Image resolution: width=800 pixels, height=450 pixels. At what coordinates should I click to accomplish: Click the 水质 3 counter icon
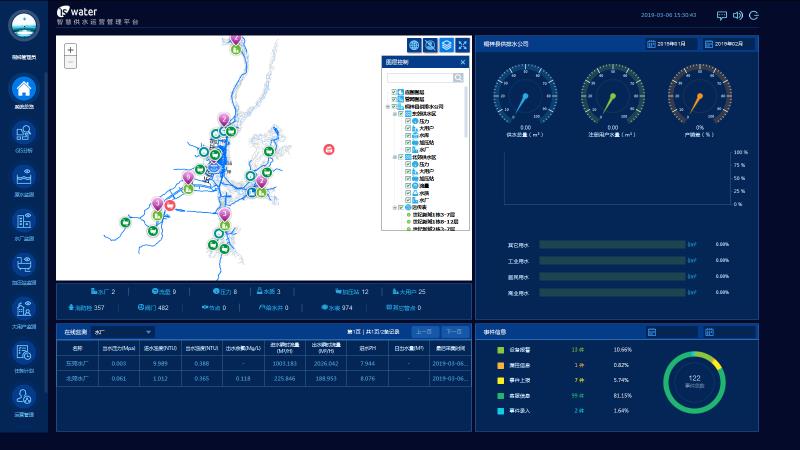[259, 291]
